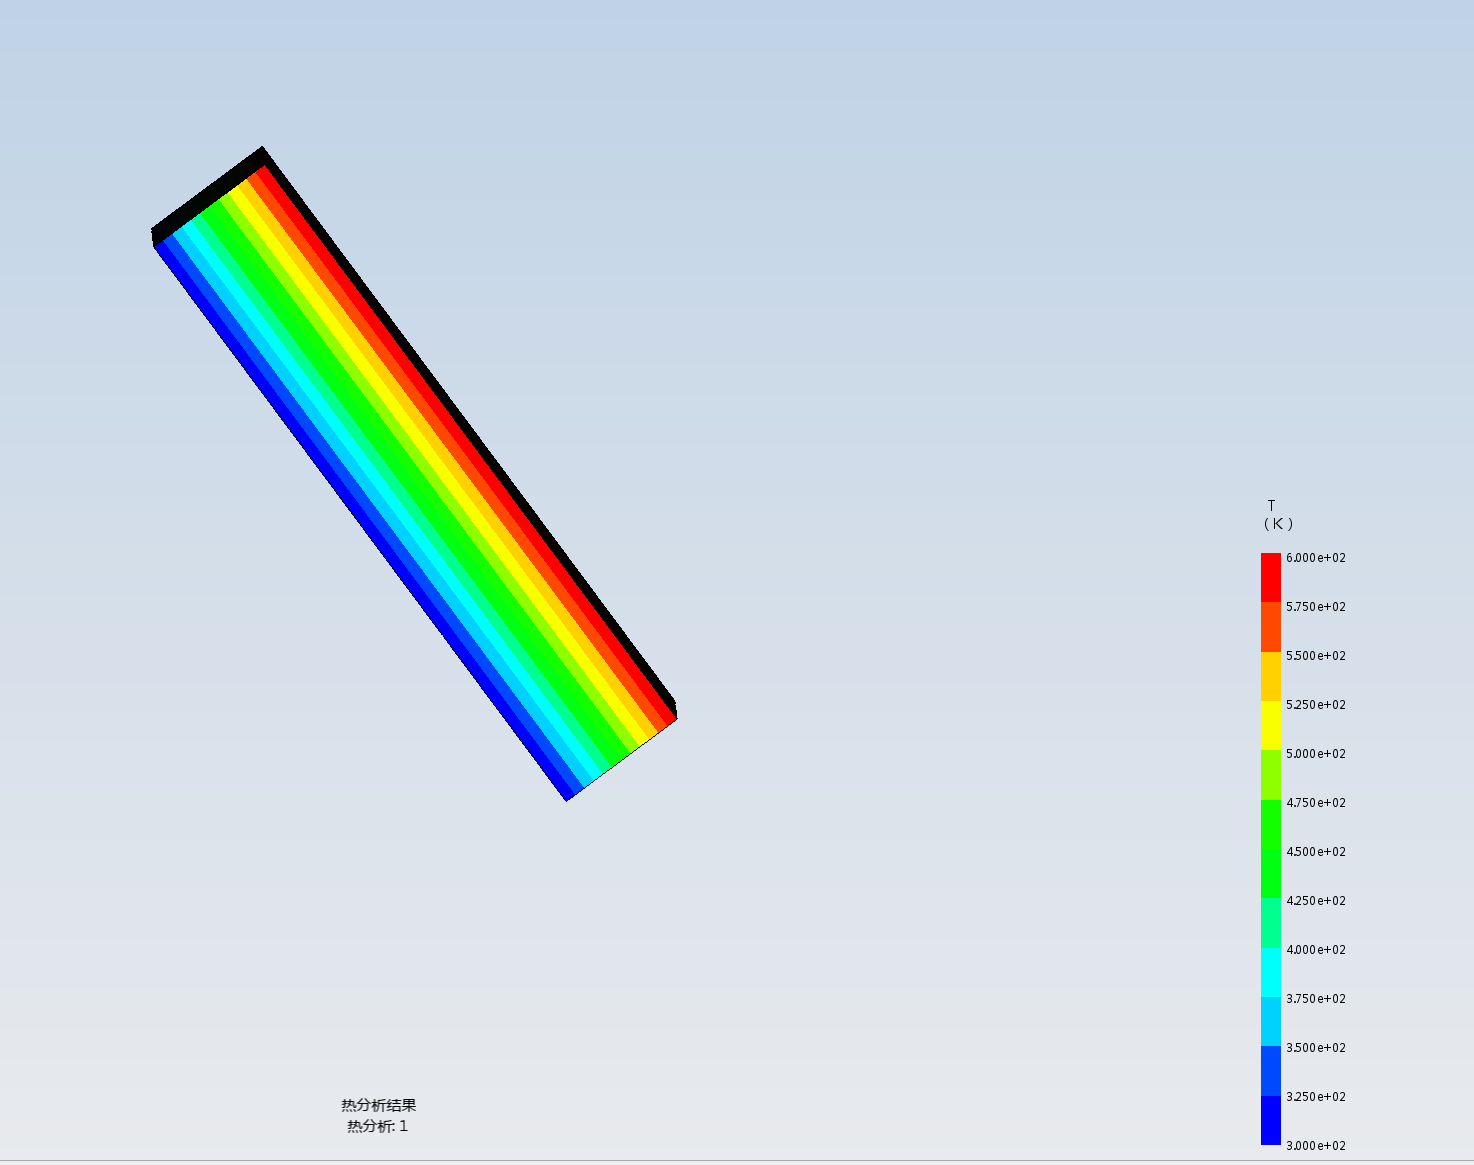Select the mint green legend band
Screen dimensions: 1474x1165
[1271, 923]
